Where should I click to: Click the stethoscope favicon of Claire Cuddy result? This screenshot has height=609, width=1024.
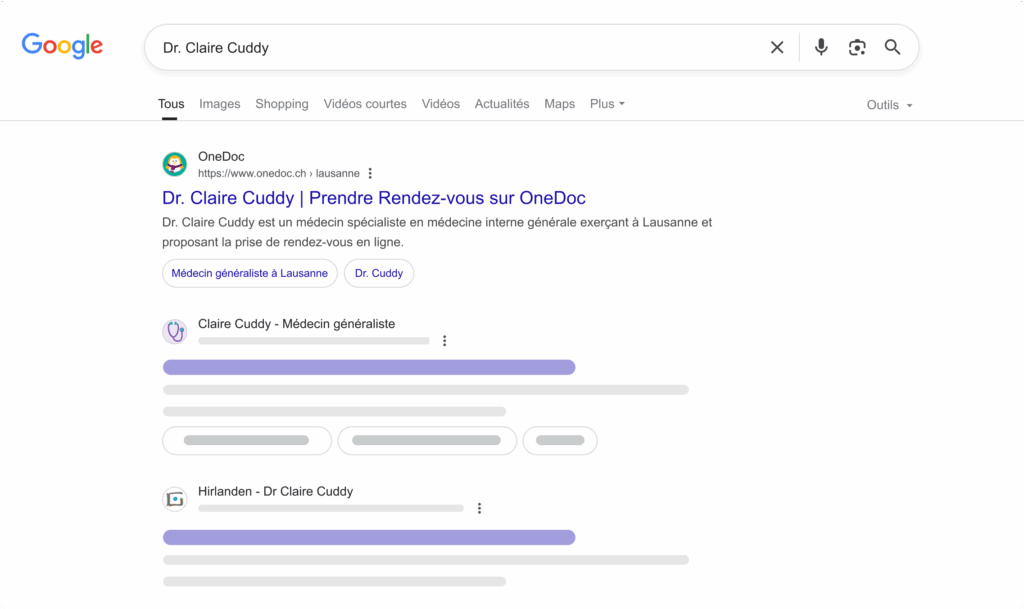[174, 332]
